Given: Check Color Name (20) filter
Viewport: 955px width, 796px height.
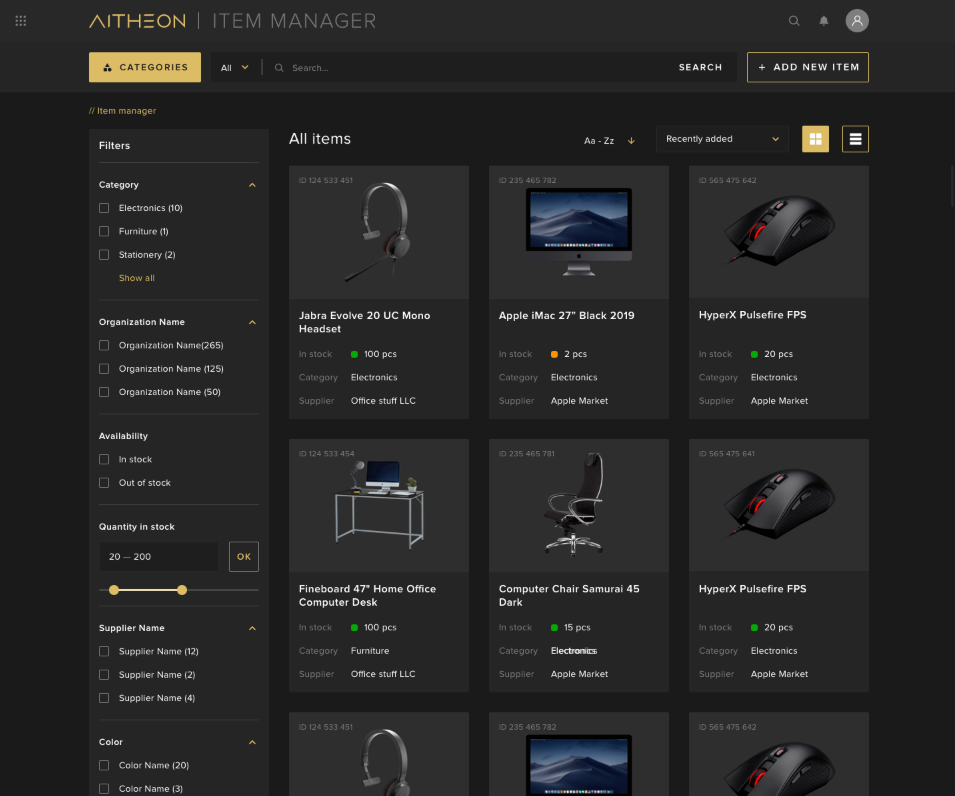Looking at the screenshot, I should [104, 766].
